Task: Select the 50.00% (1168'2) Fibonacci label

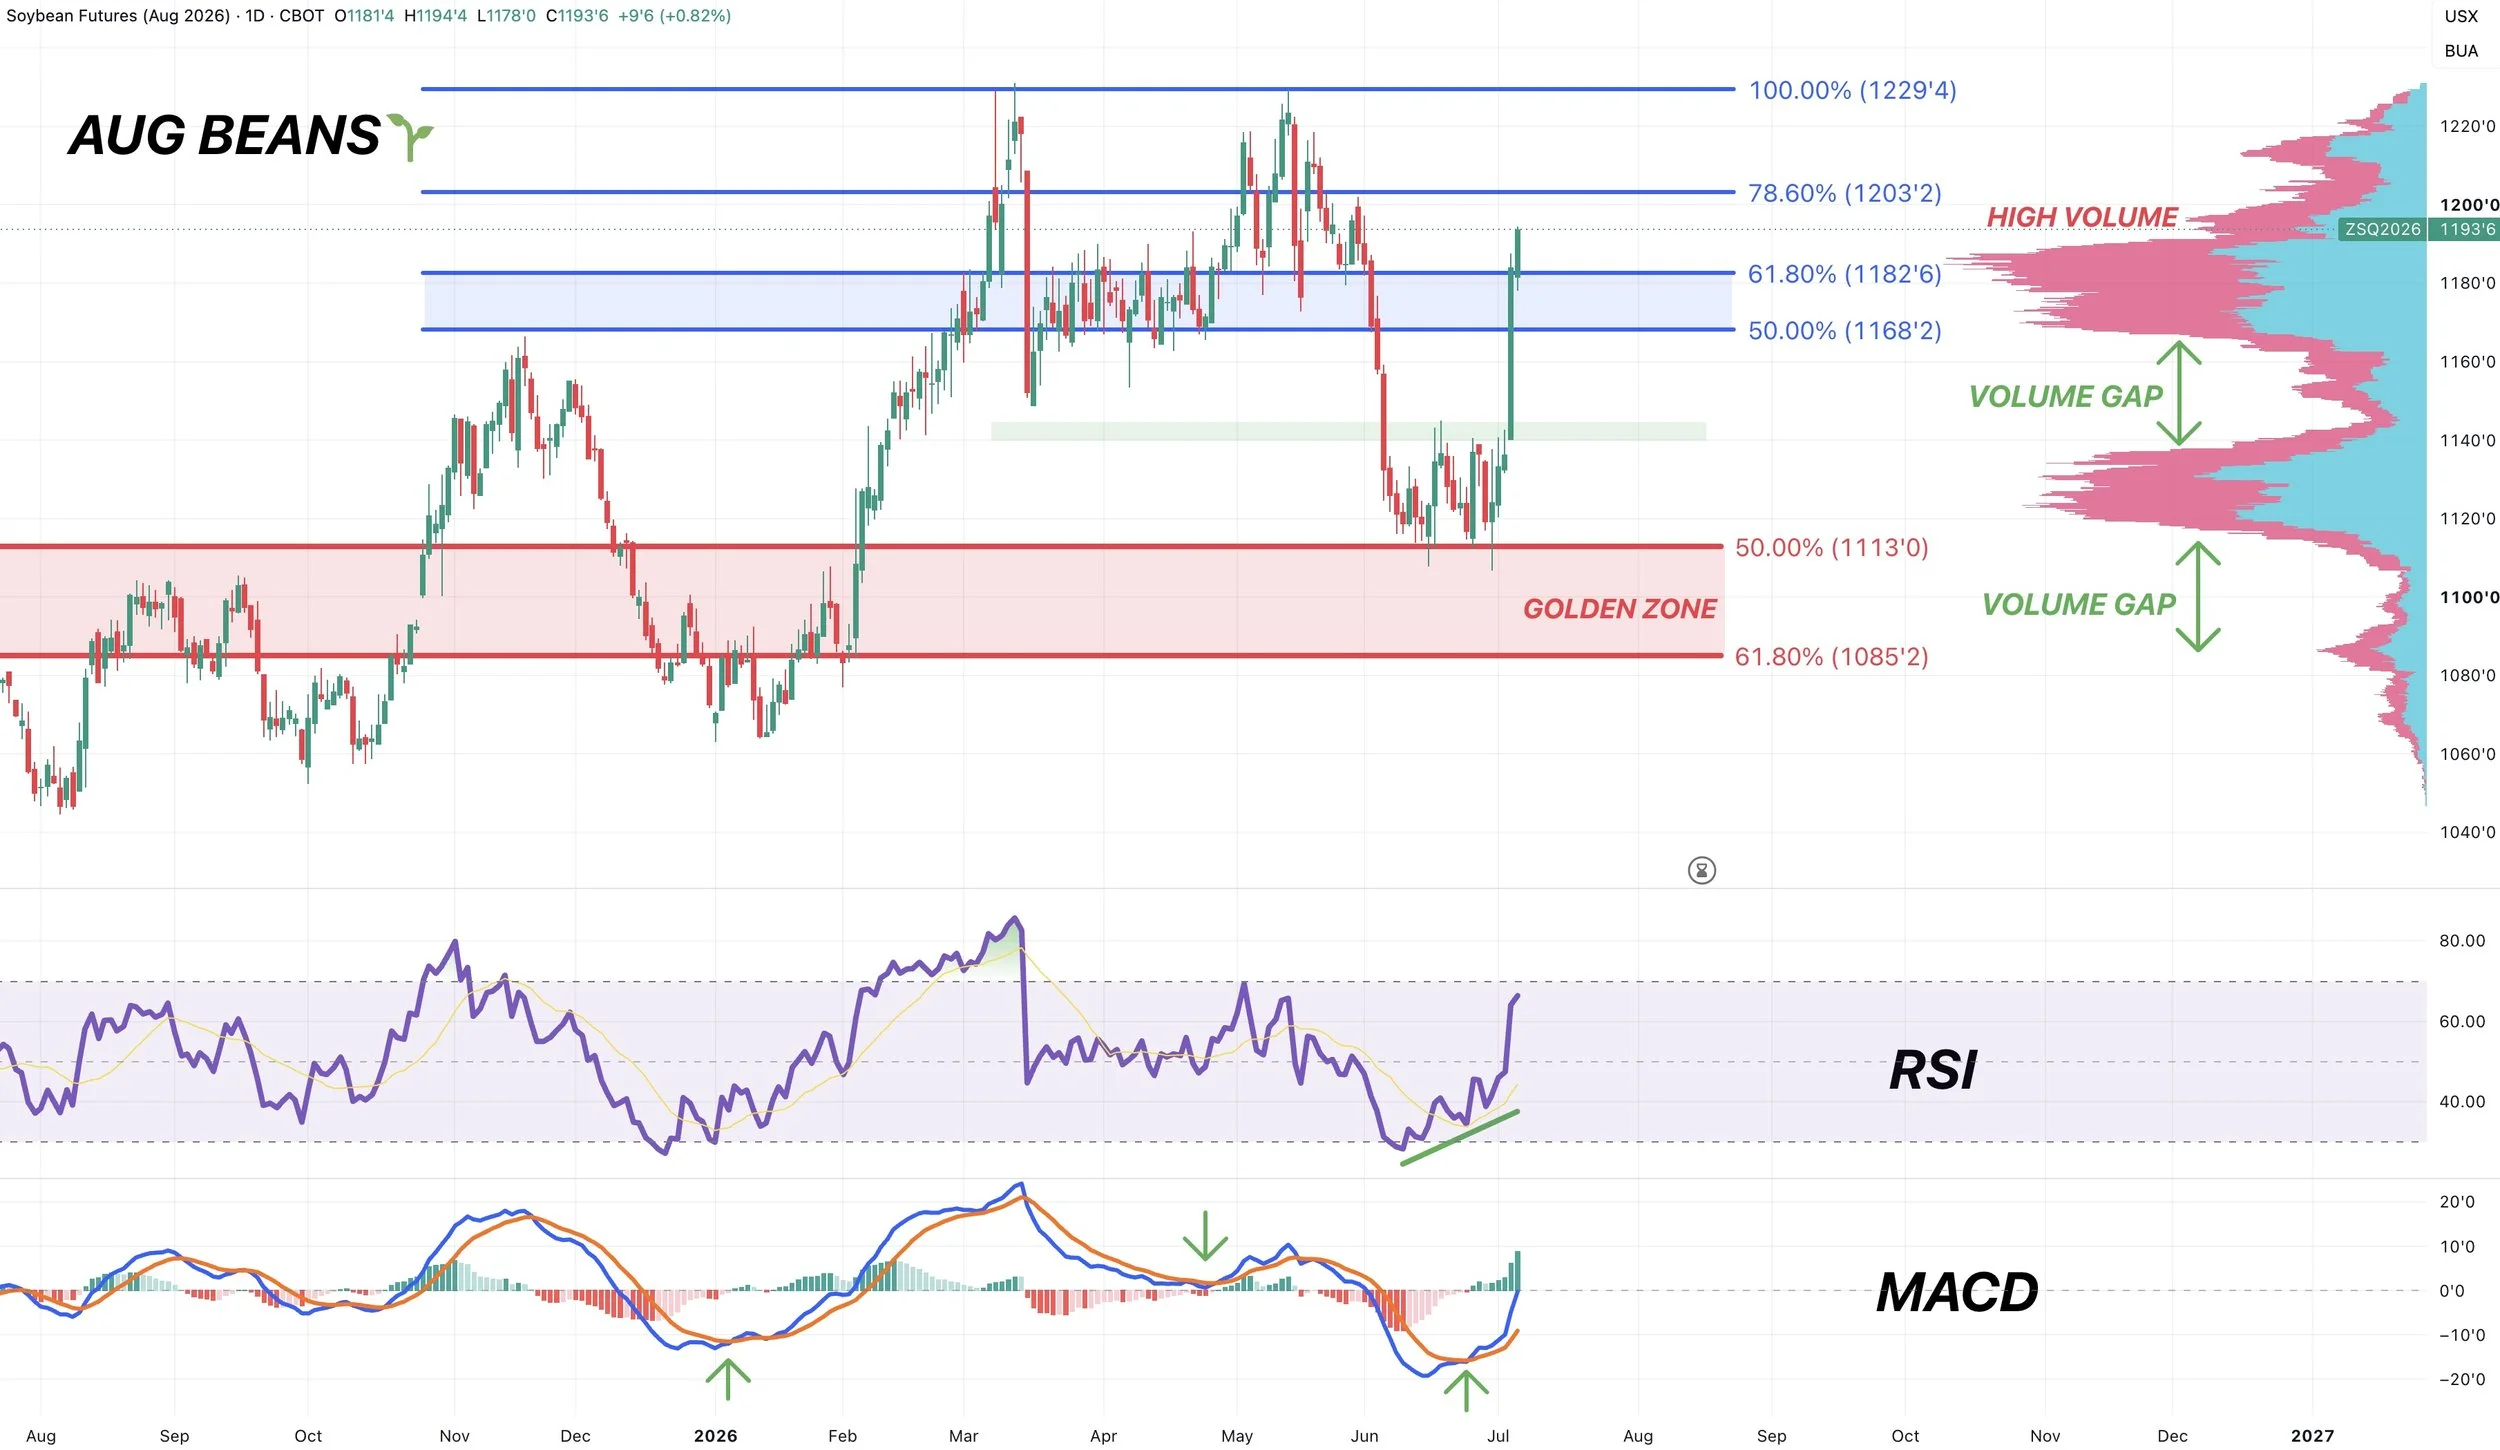Action: 1844,331
